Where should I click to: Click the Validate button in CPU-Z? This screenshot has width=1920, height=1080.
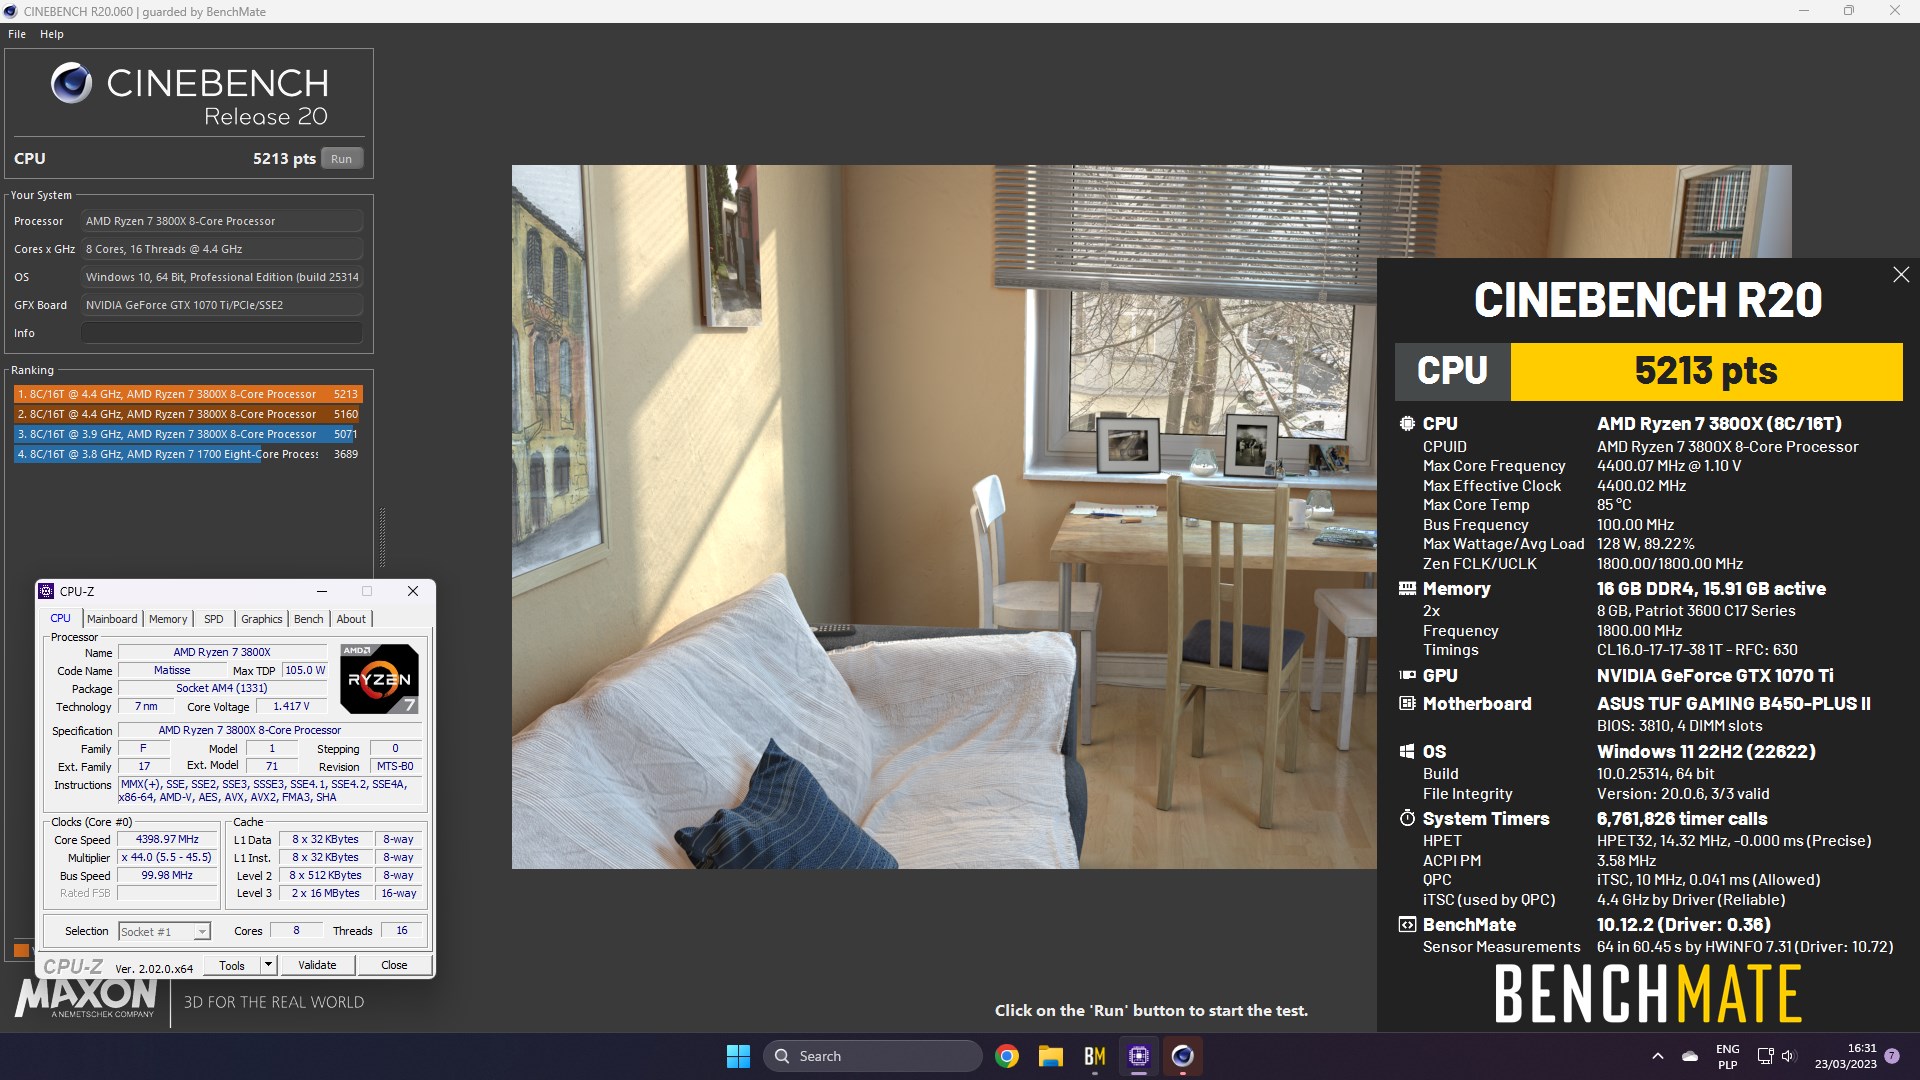pos(317,966)
